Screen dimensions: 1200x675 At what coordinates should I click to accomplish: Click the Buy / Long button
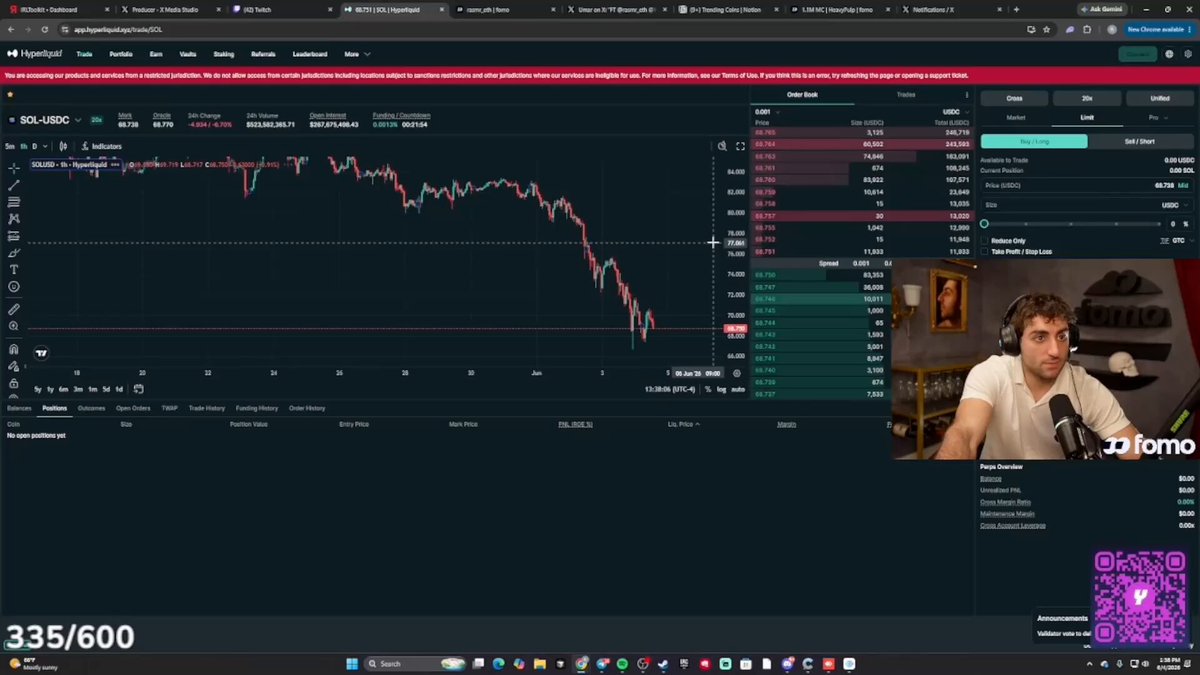(1034, 141)
